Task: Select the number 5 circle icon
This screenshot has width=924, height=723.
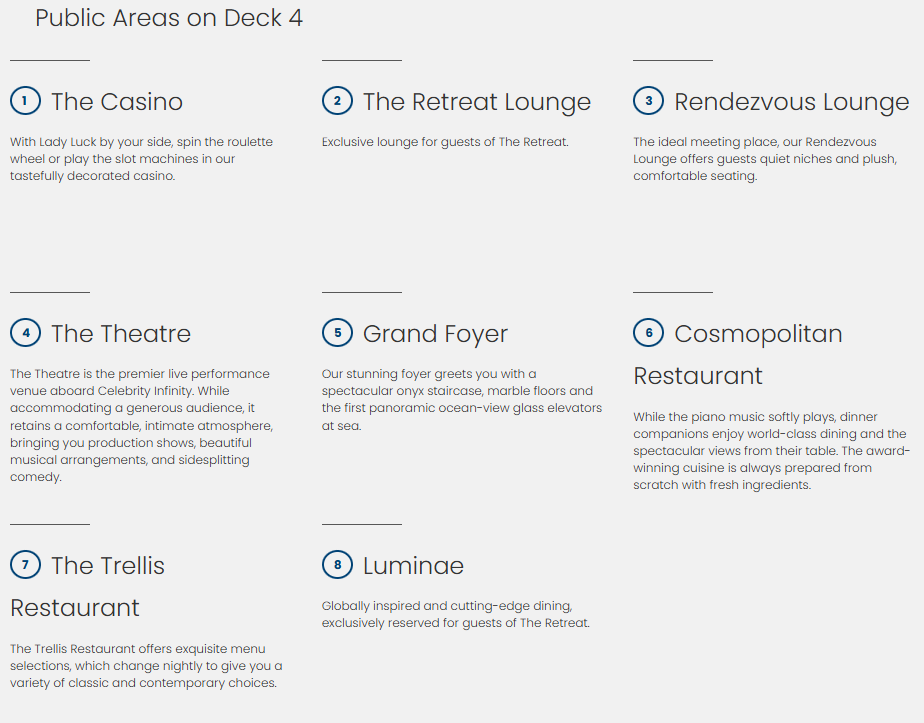Action: click(x=337, y=333)
